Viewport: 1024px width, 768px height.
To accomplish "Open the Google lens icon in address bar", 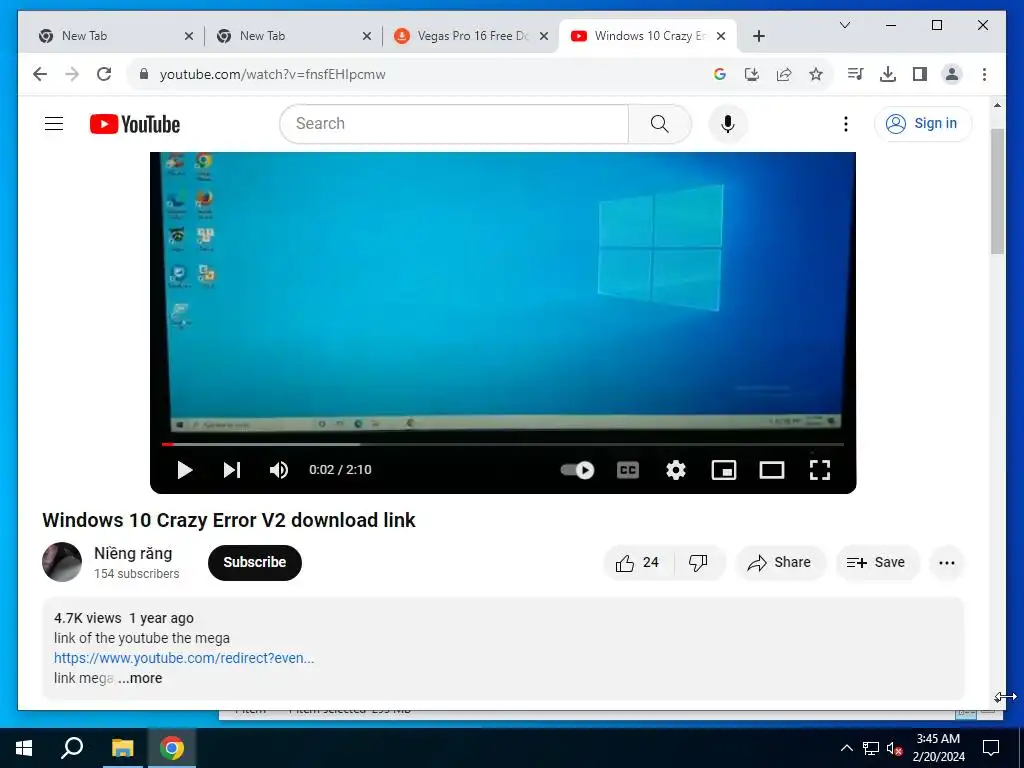I will pos(720,74).
